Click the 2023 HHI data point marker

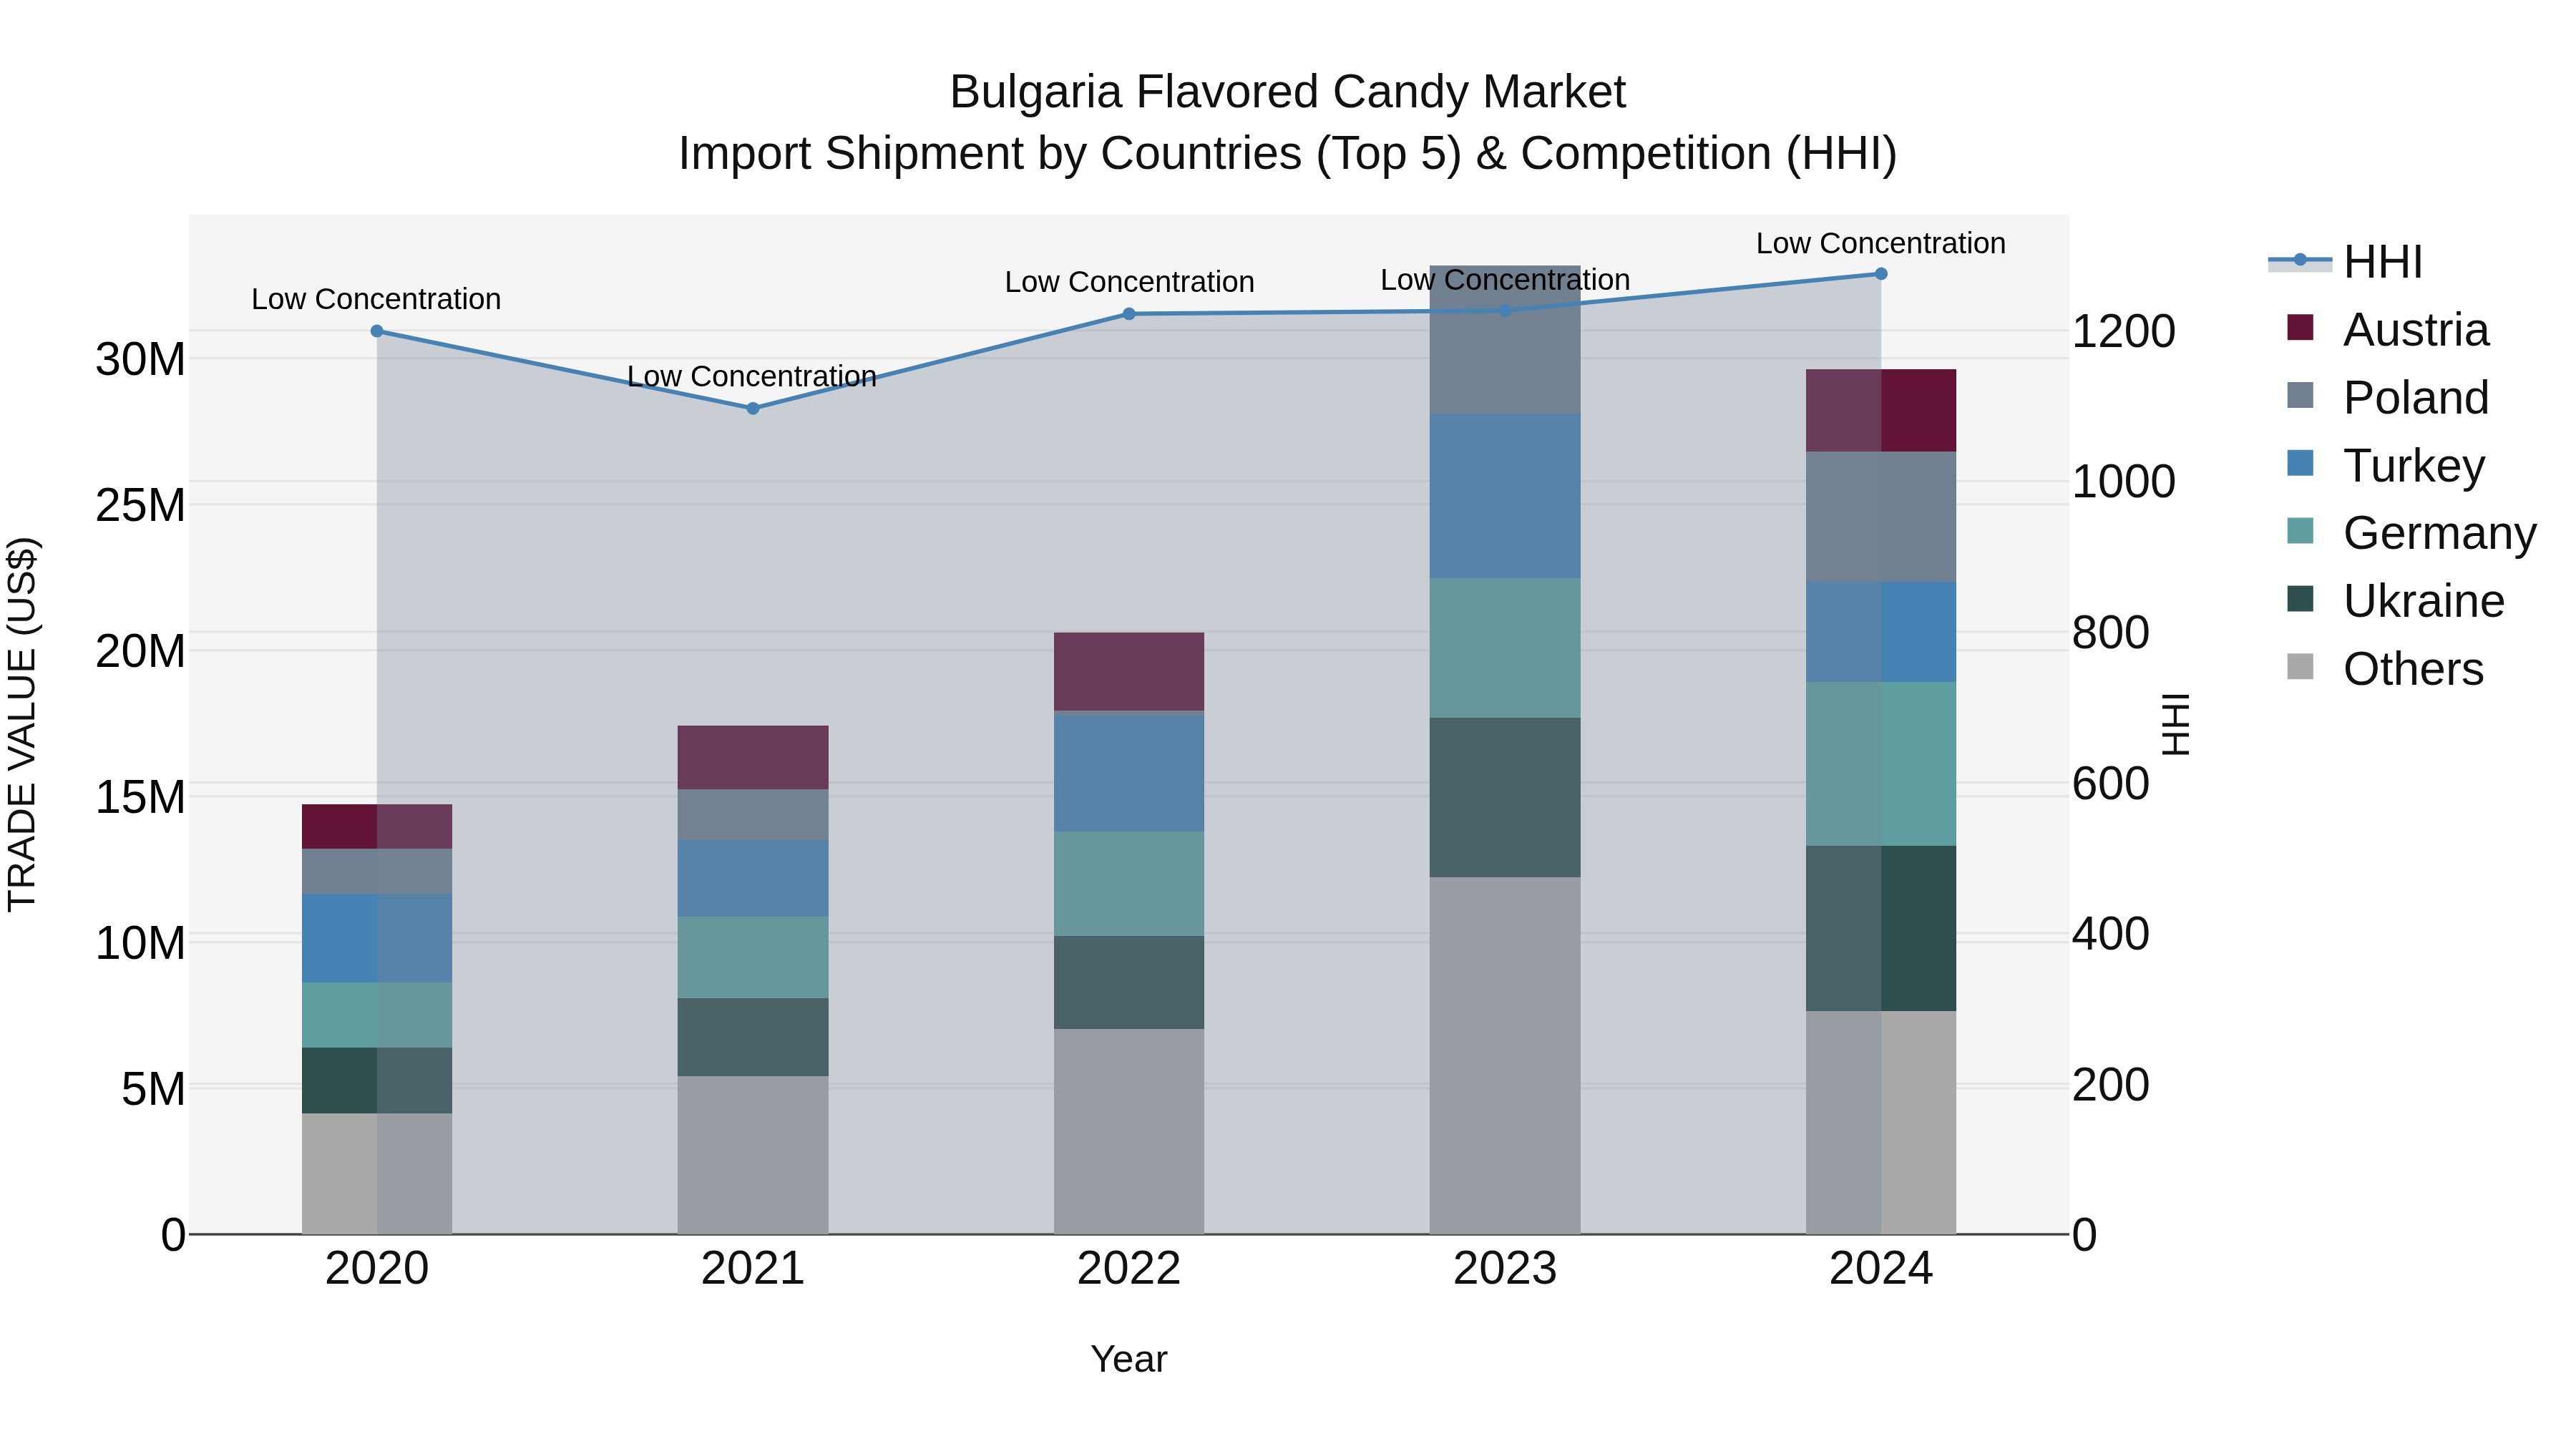click(x=1505, y=311)
